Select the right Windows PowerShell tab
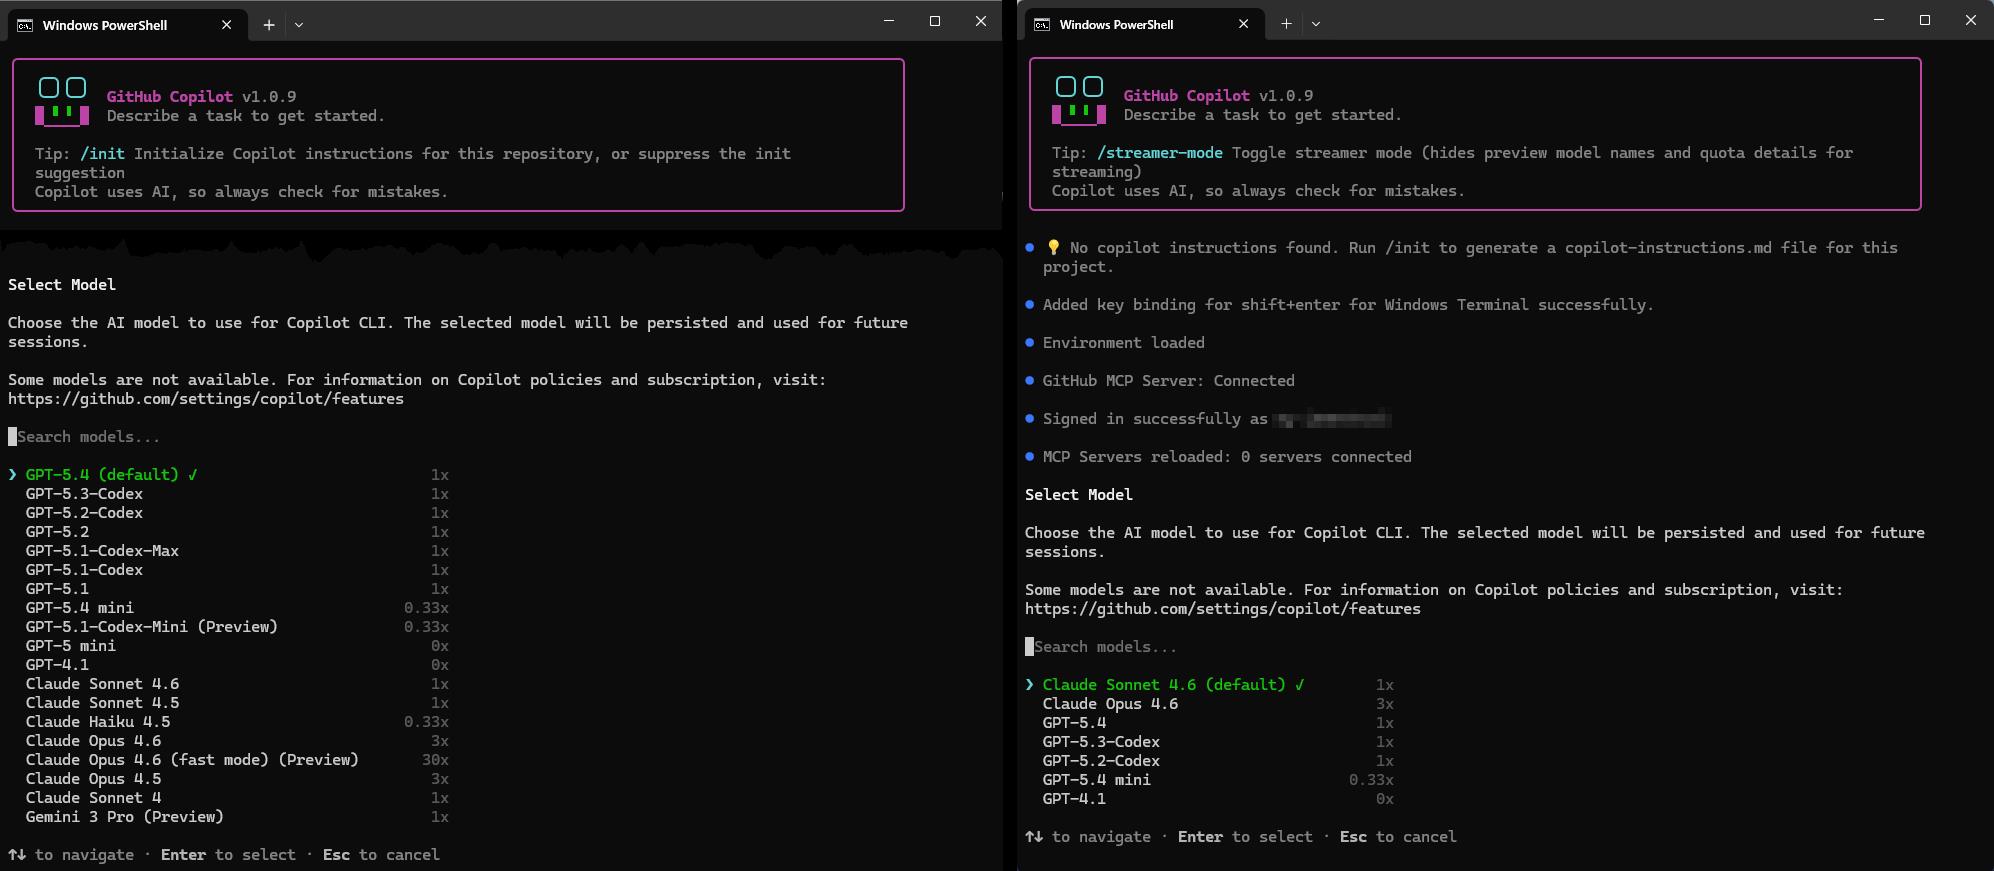 click(1116, 24)
